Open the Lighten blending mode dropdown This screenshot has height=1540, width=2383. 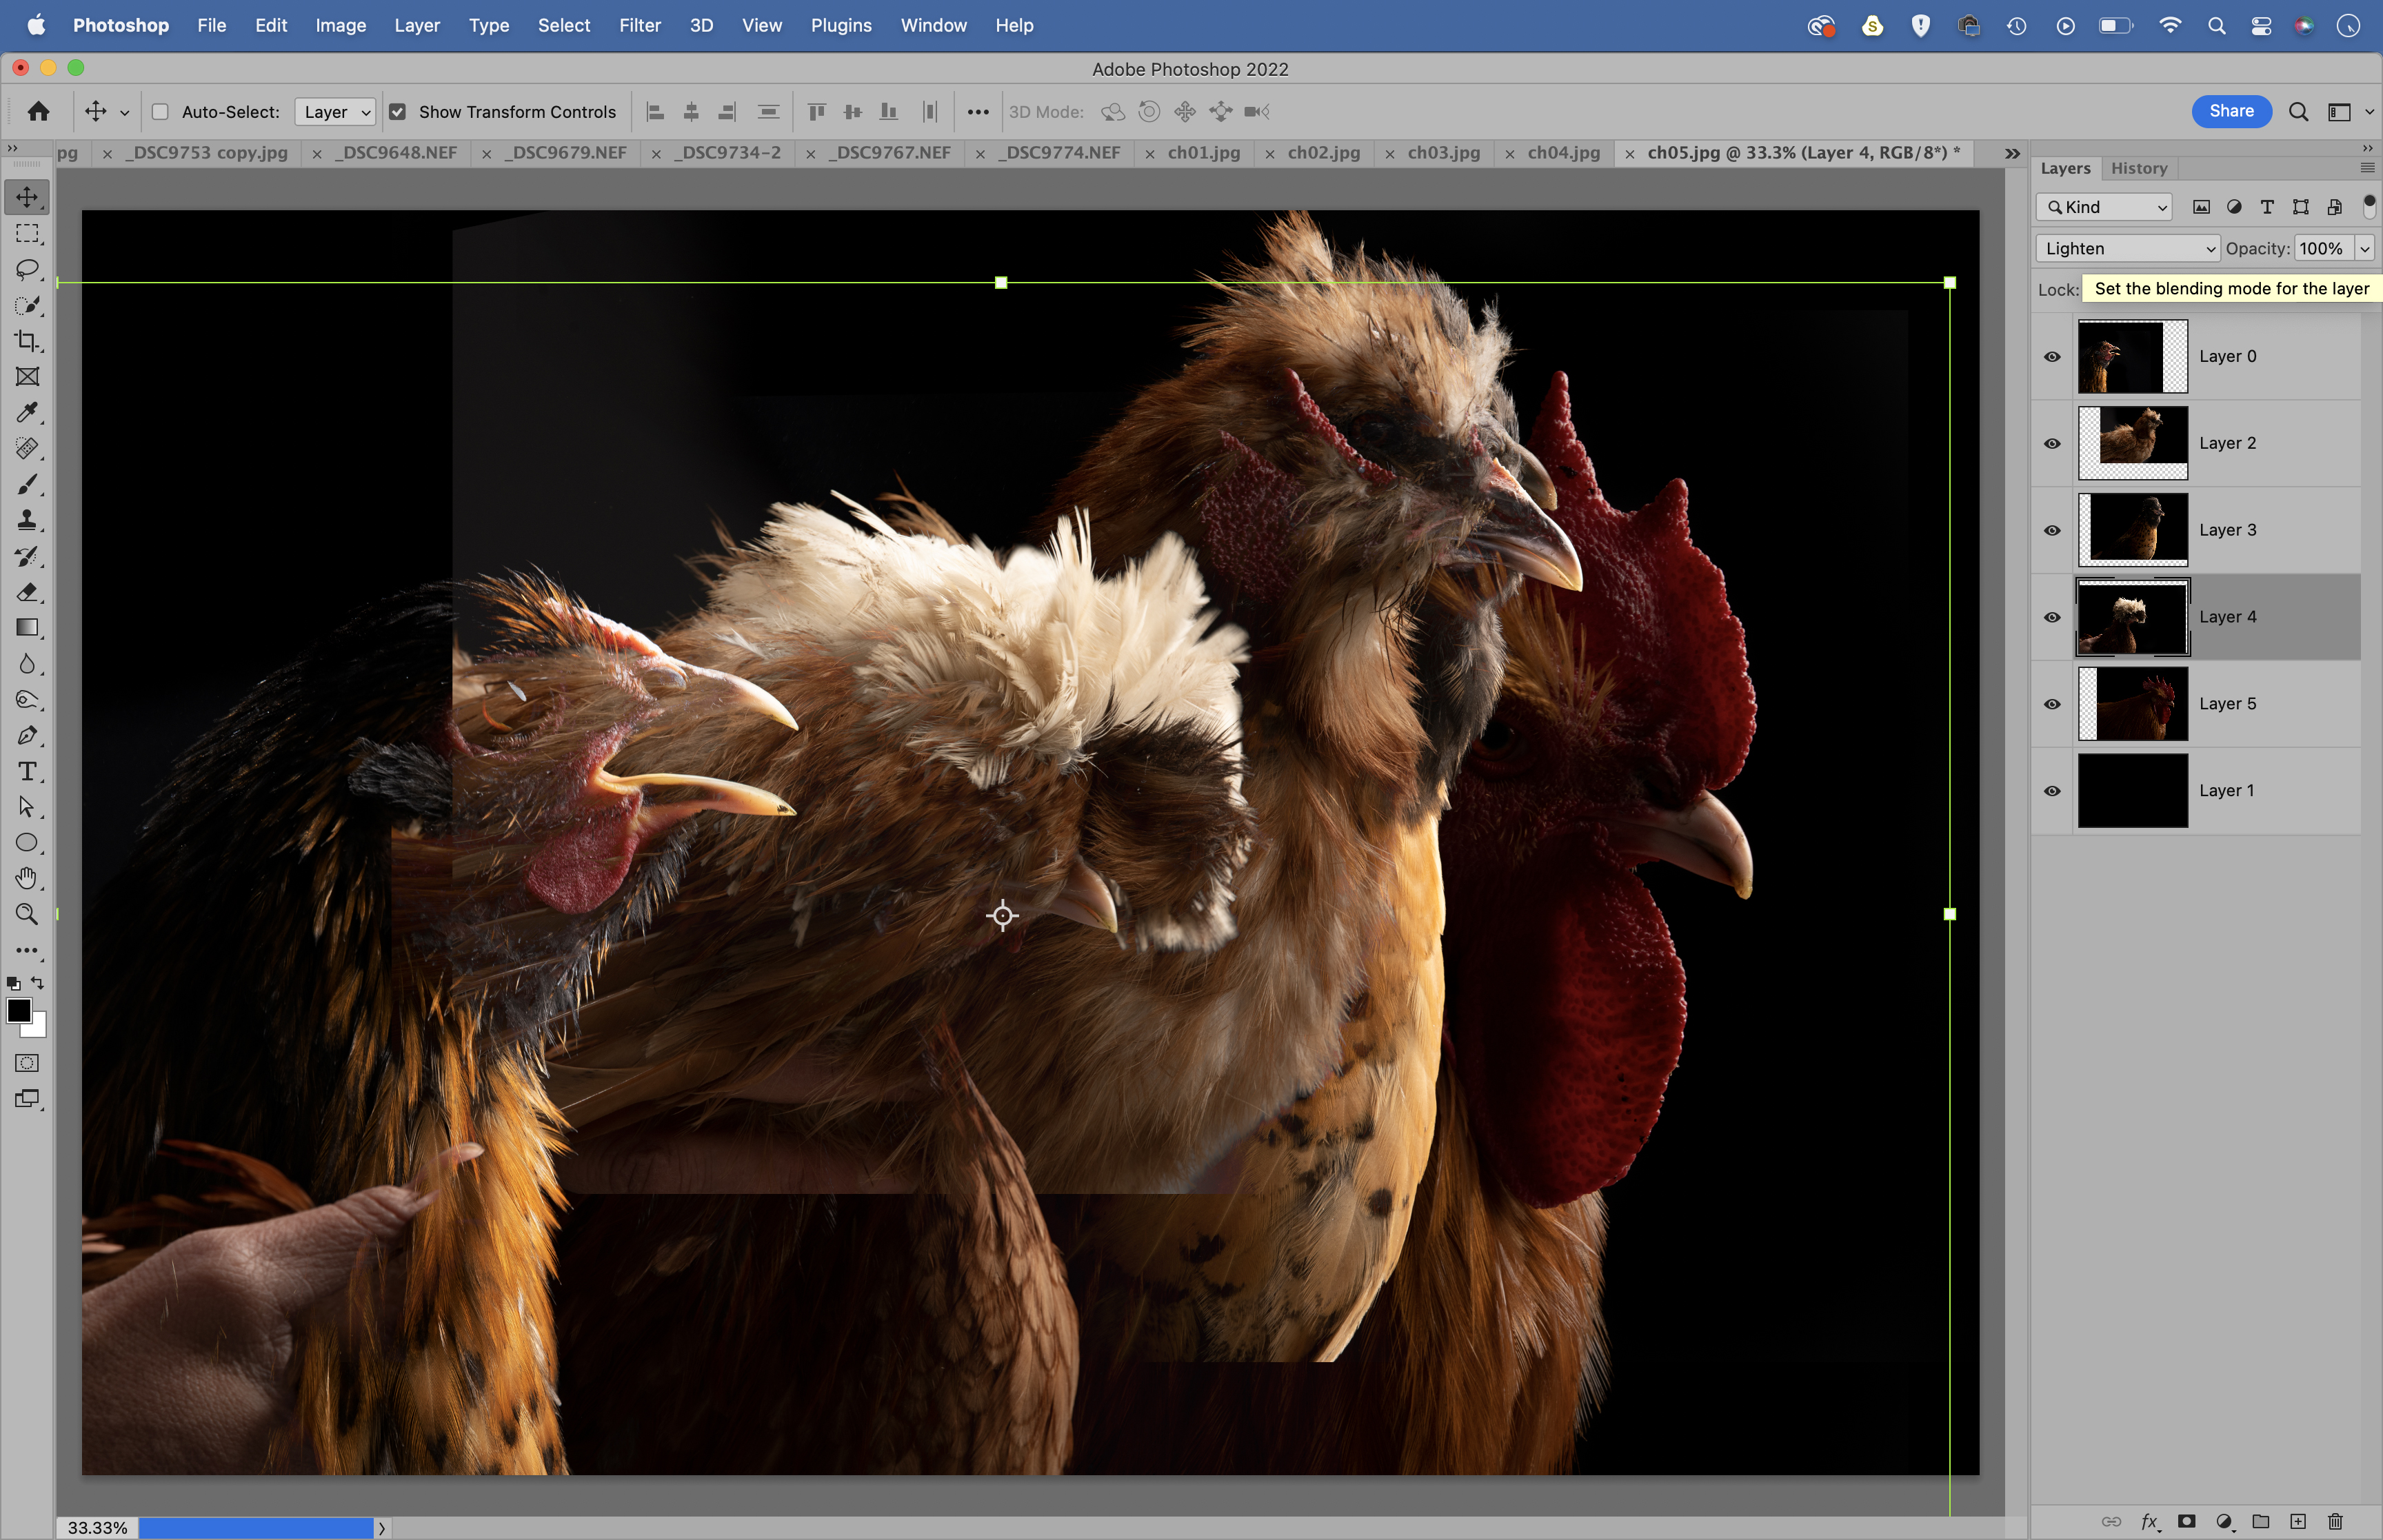(2127, 248)
